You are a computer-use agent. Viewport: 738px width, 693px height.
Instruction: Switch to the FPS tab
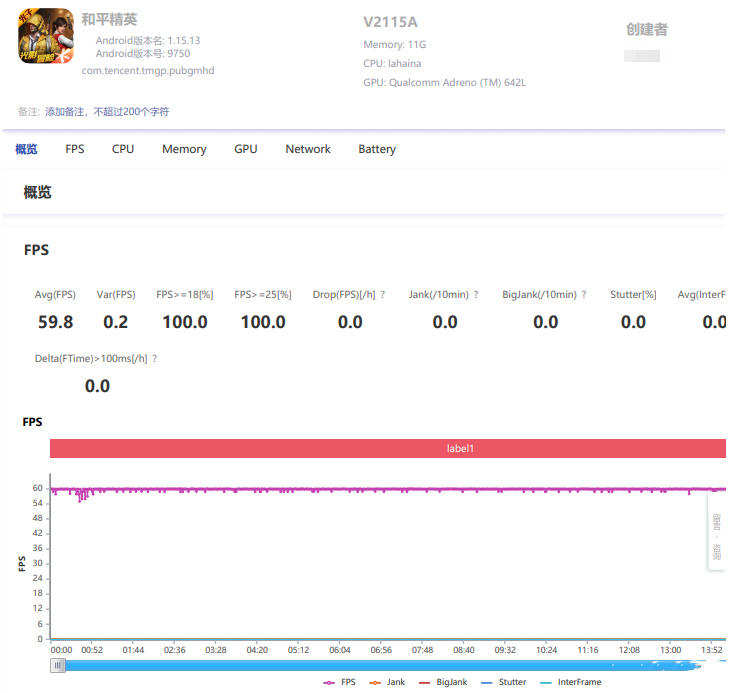[74, 149]
